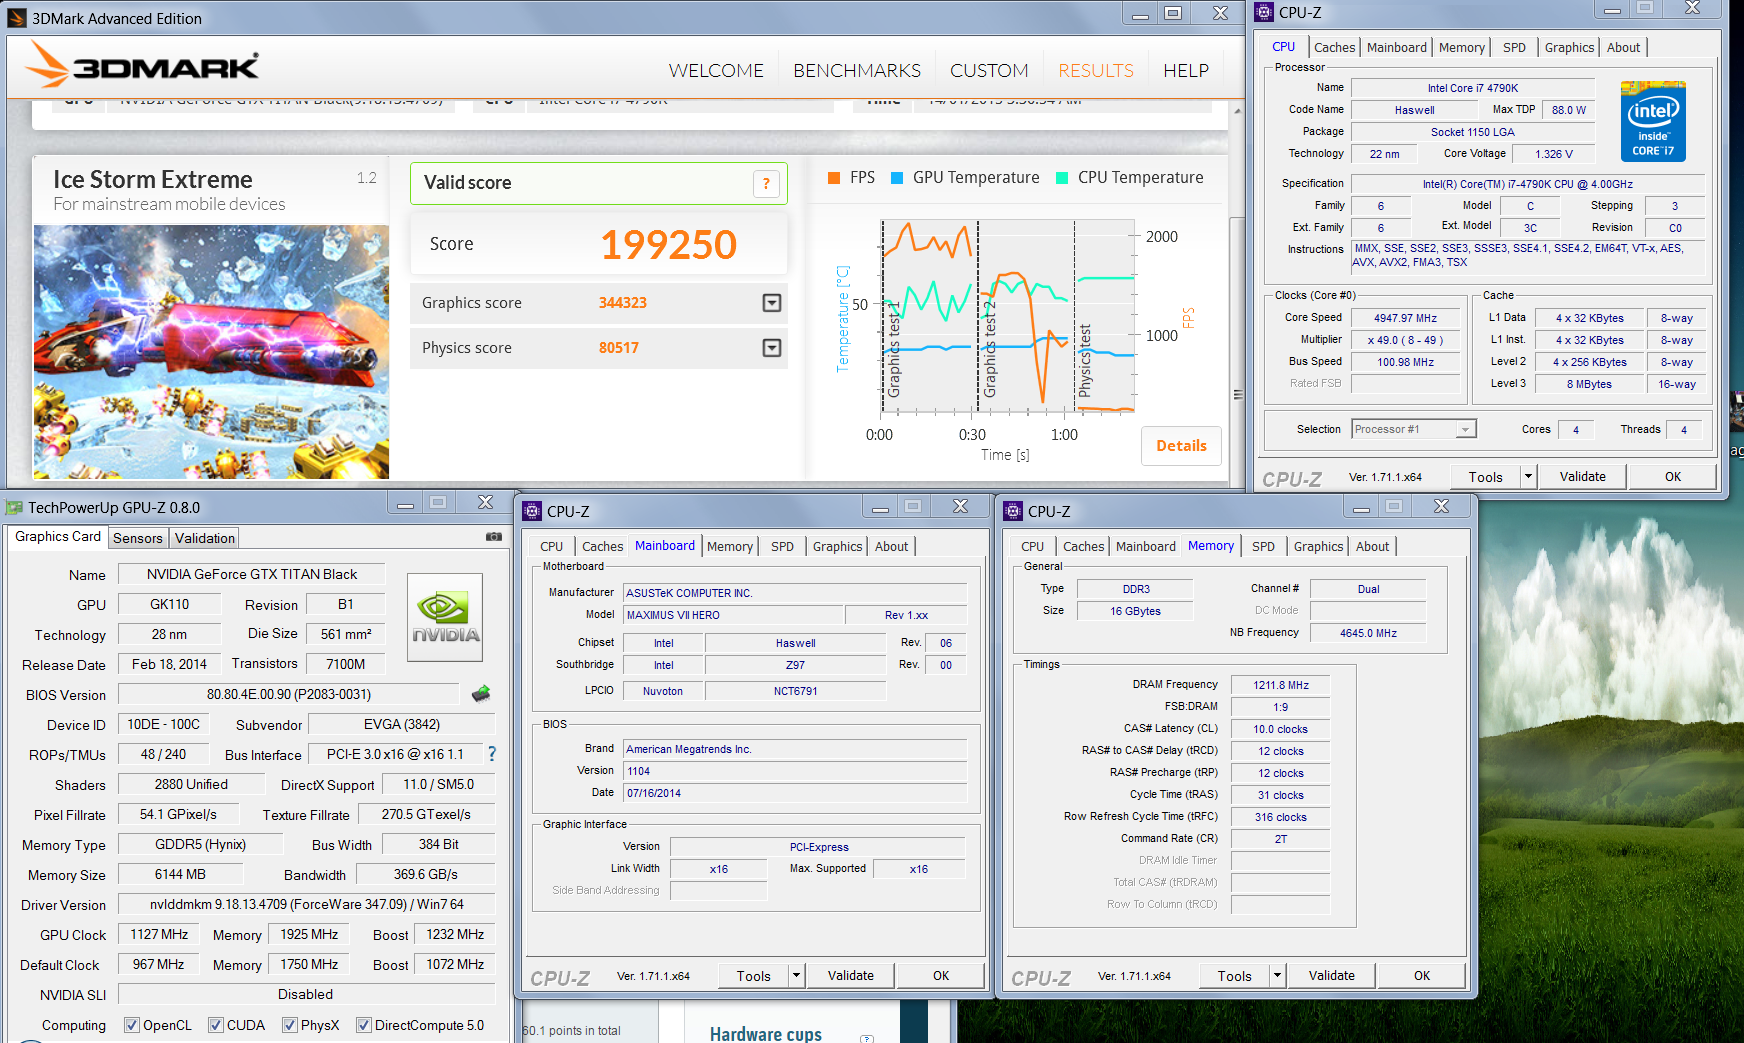
Task: Click the Hardware cups heading
Action: (x=766, y=1033)
